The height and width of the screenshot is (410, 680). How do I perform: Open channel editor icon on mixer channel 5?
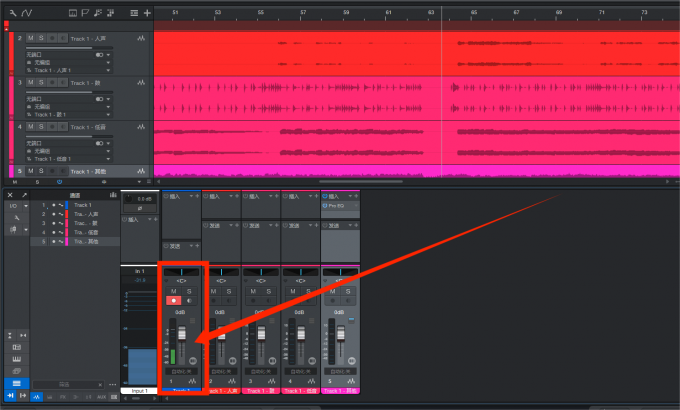(352, 361)
